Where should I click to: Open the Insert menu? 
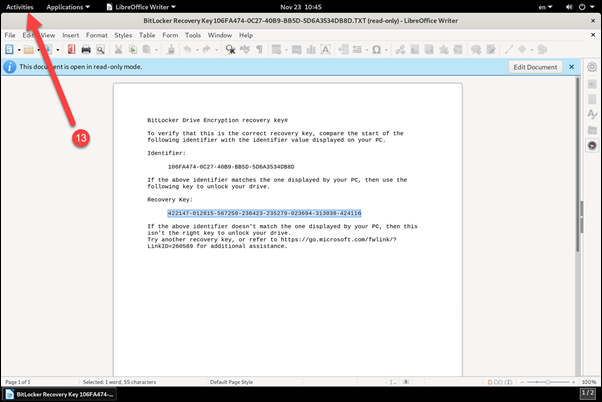point(71,35)
